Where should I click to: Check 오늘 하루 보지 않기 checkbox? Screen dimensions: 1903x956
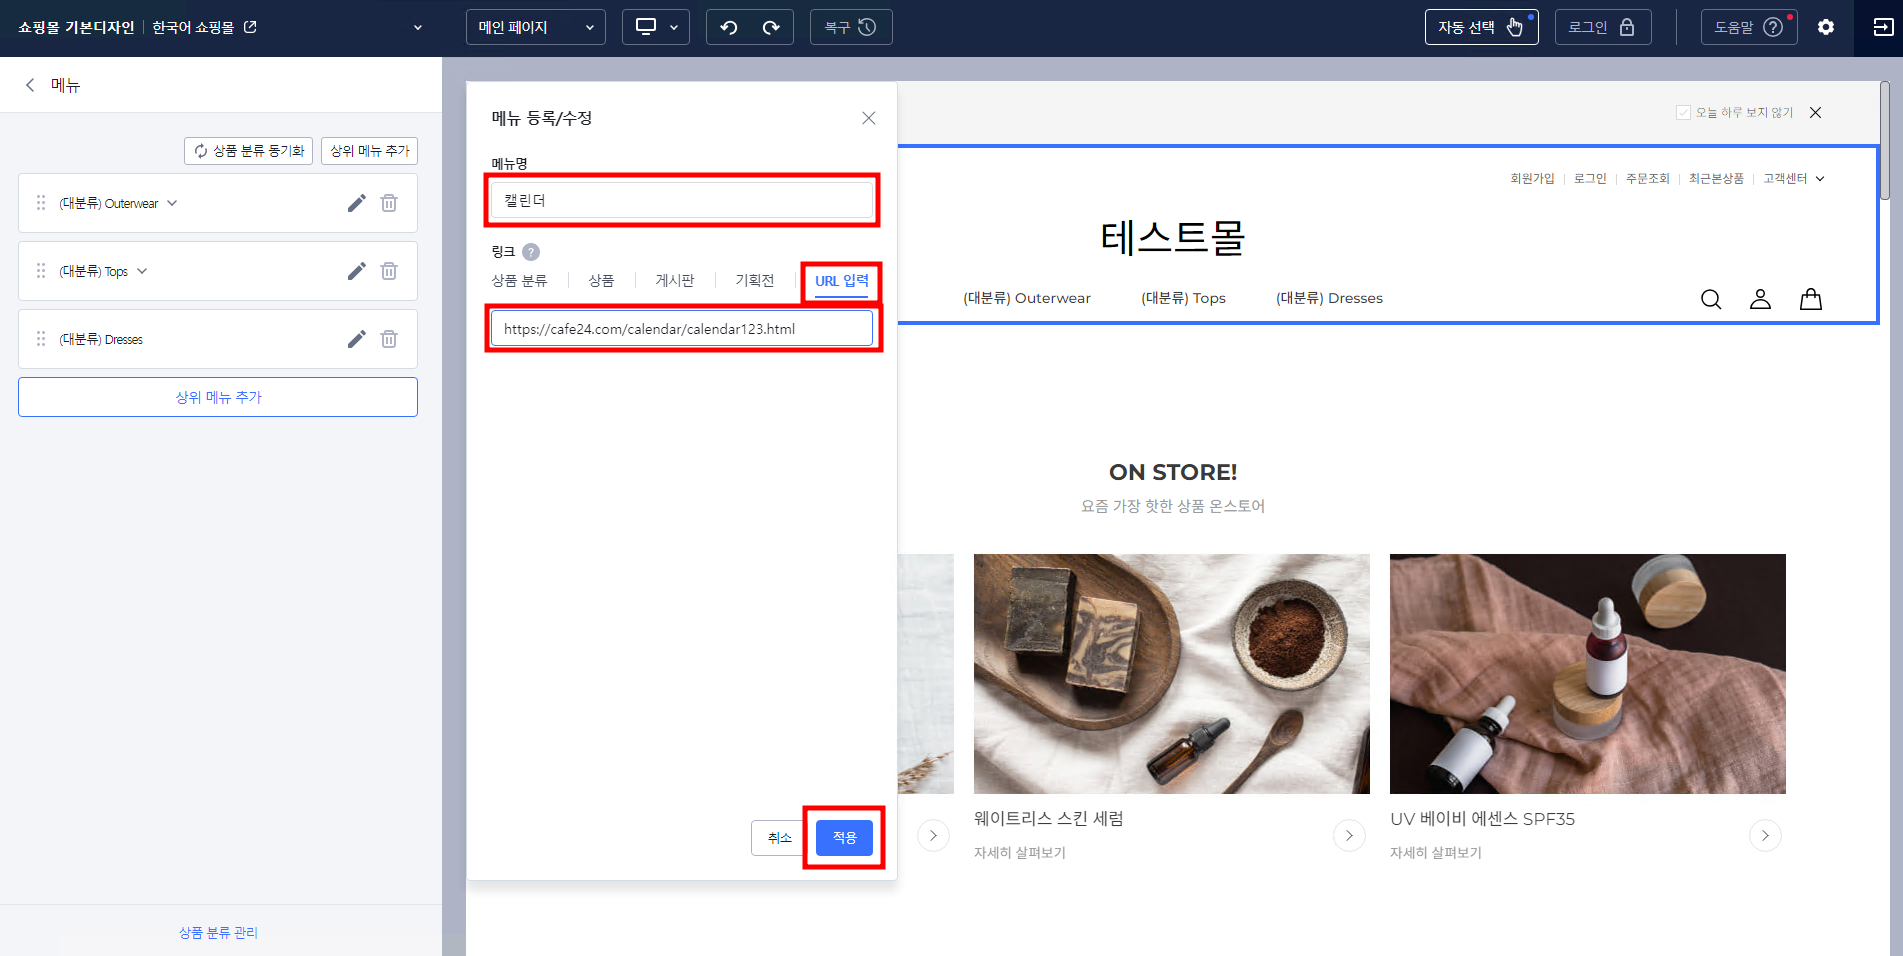1683,112
